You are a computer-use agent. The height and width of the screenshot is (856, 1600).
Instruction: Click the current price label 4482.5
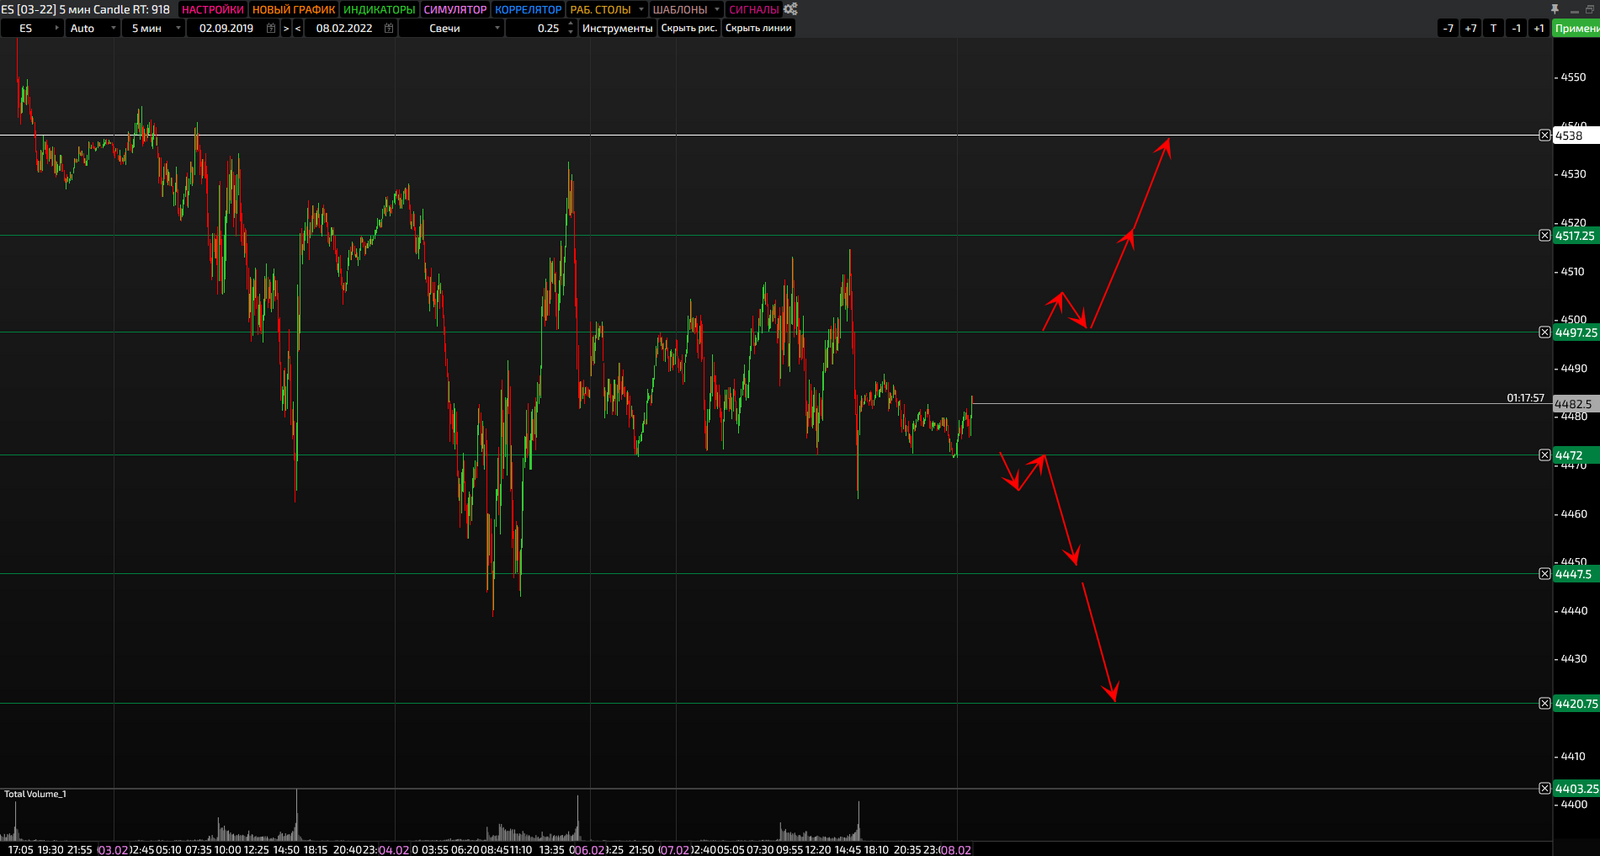1576,404
